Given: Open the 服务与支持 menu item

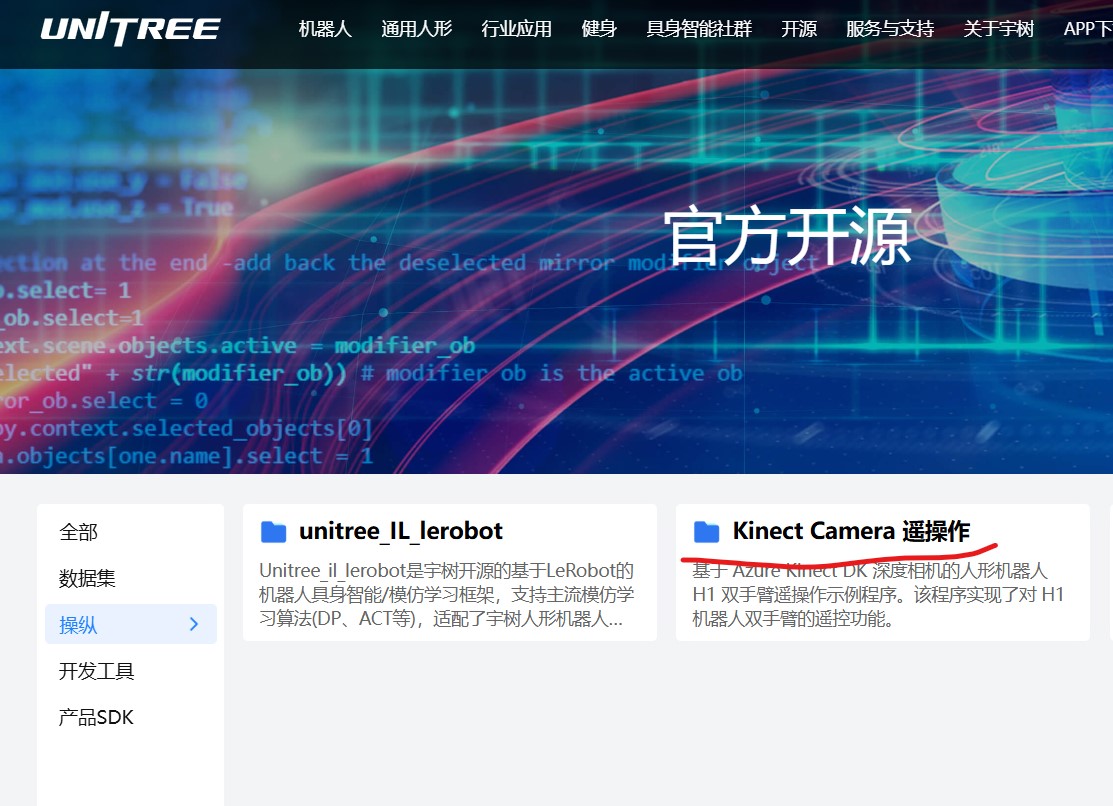Looking at the screenshot, I should point(890,29).
